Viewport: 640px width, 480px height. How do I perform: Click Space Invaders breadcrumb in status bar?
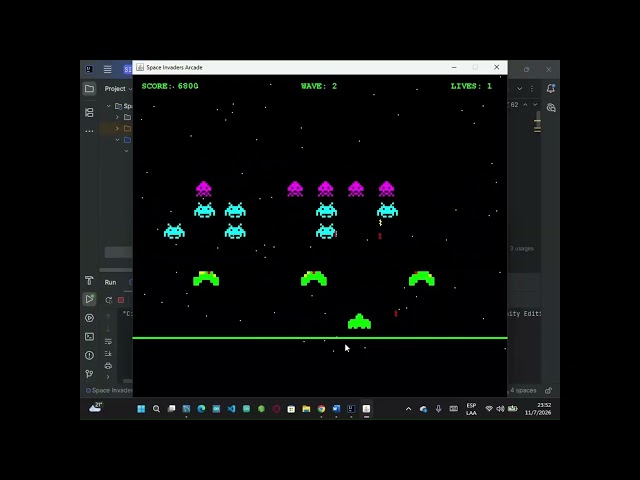coord(109,391)
